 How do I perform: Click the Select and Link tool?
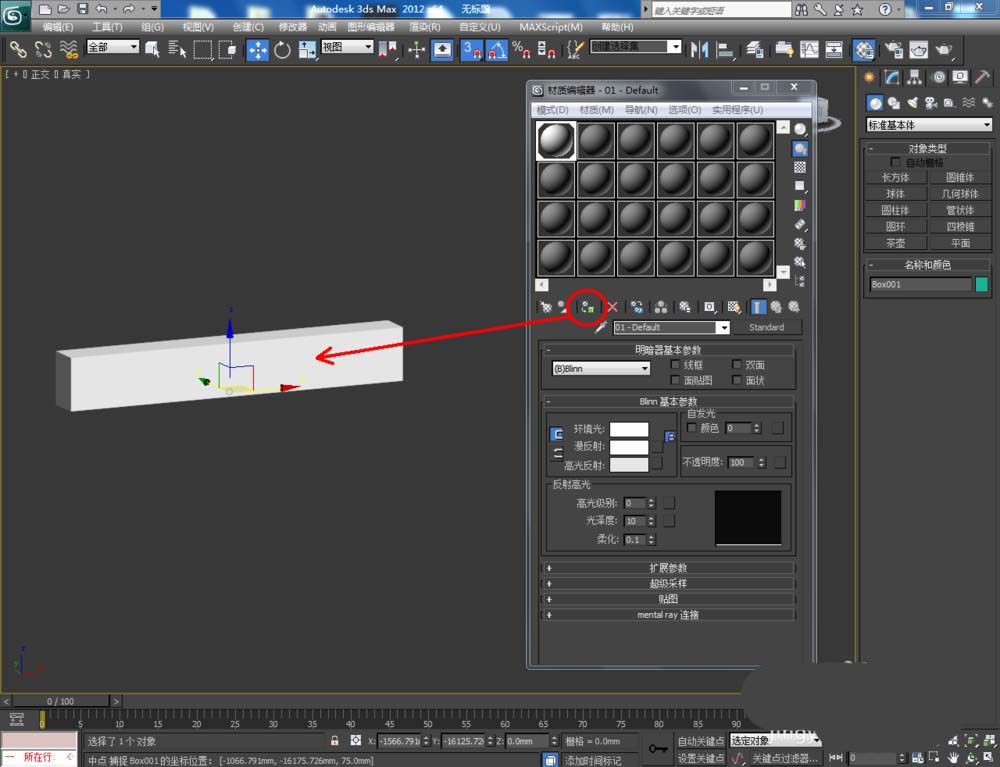coord(18,50)
